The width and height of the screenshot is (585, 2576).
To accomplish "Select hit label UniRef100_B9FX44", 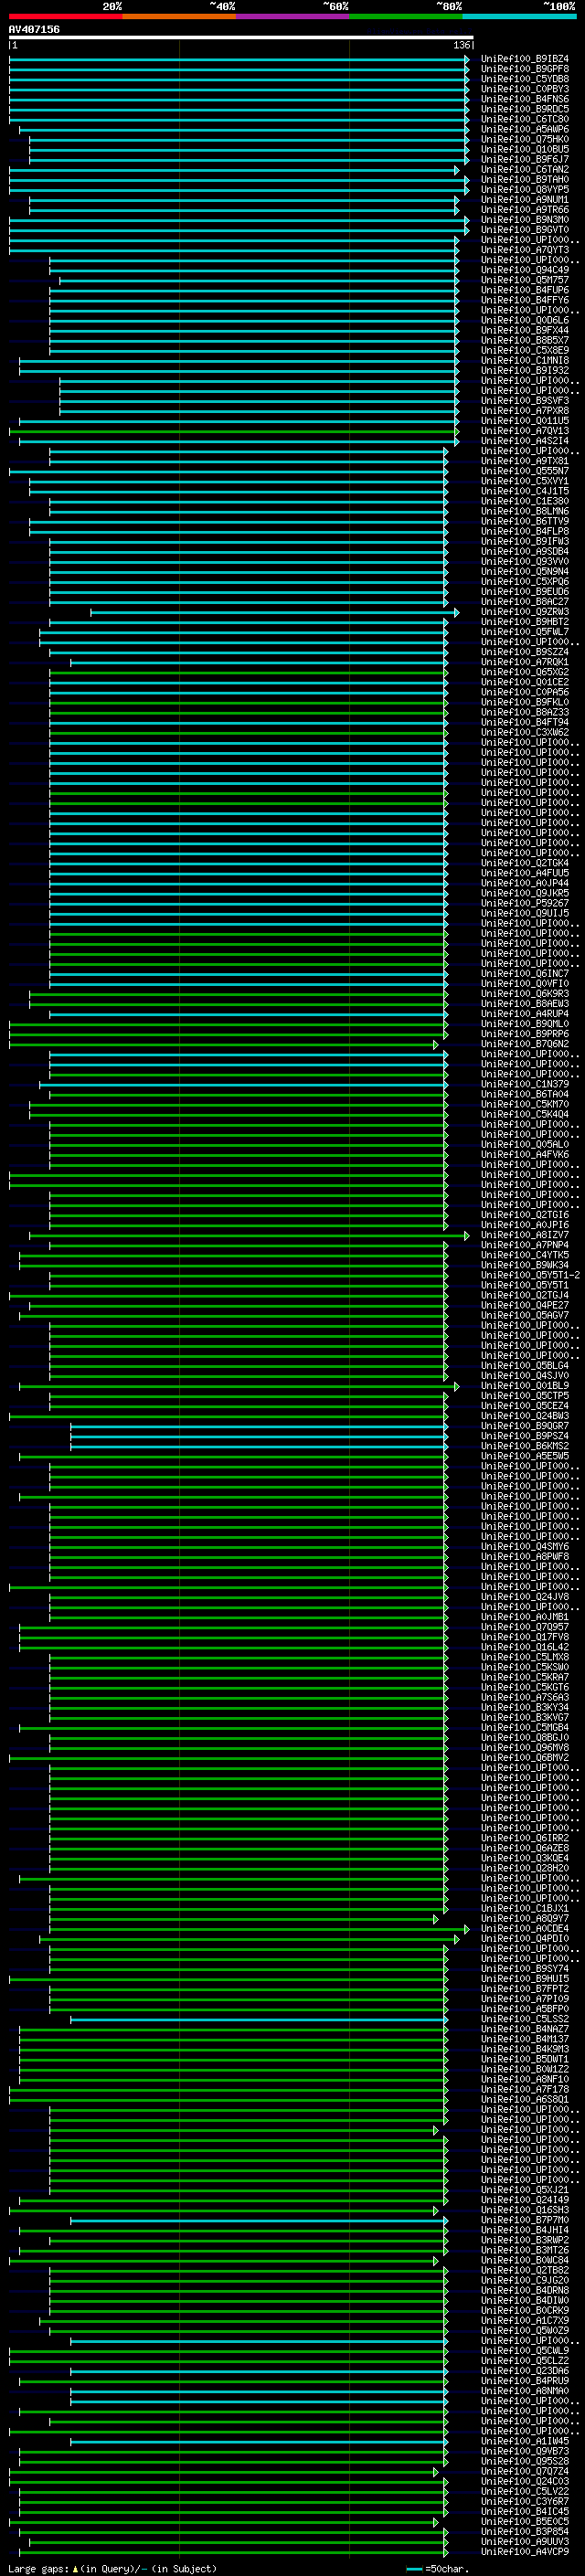I will tap(524, 330).
